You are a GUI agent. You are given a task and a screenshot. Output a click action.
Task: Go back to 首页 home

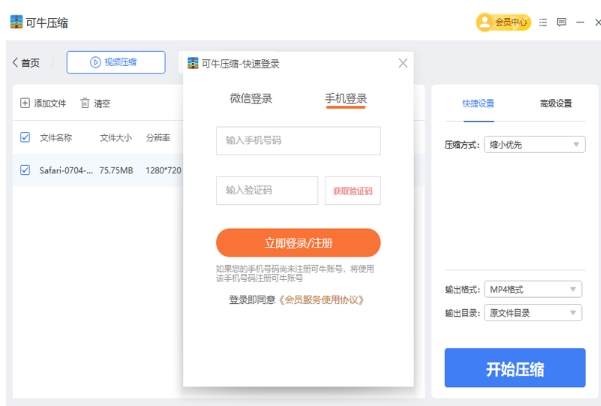click(26, 63)
